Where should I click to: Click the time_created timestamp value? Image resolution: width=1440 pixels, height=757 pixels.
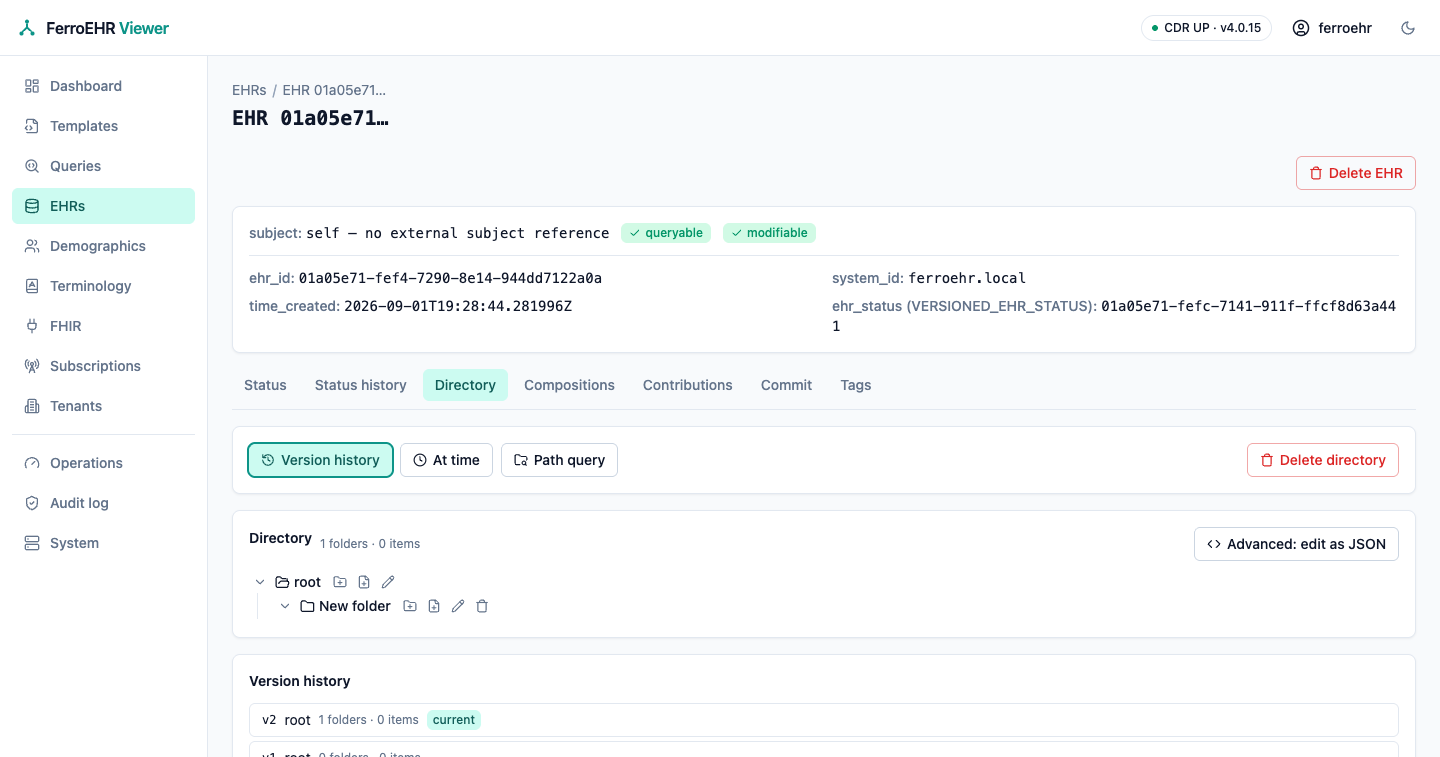pos(458,306)
